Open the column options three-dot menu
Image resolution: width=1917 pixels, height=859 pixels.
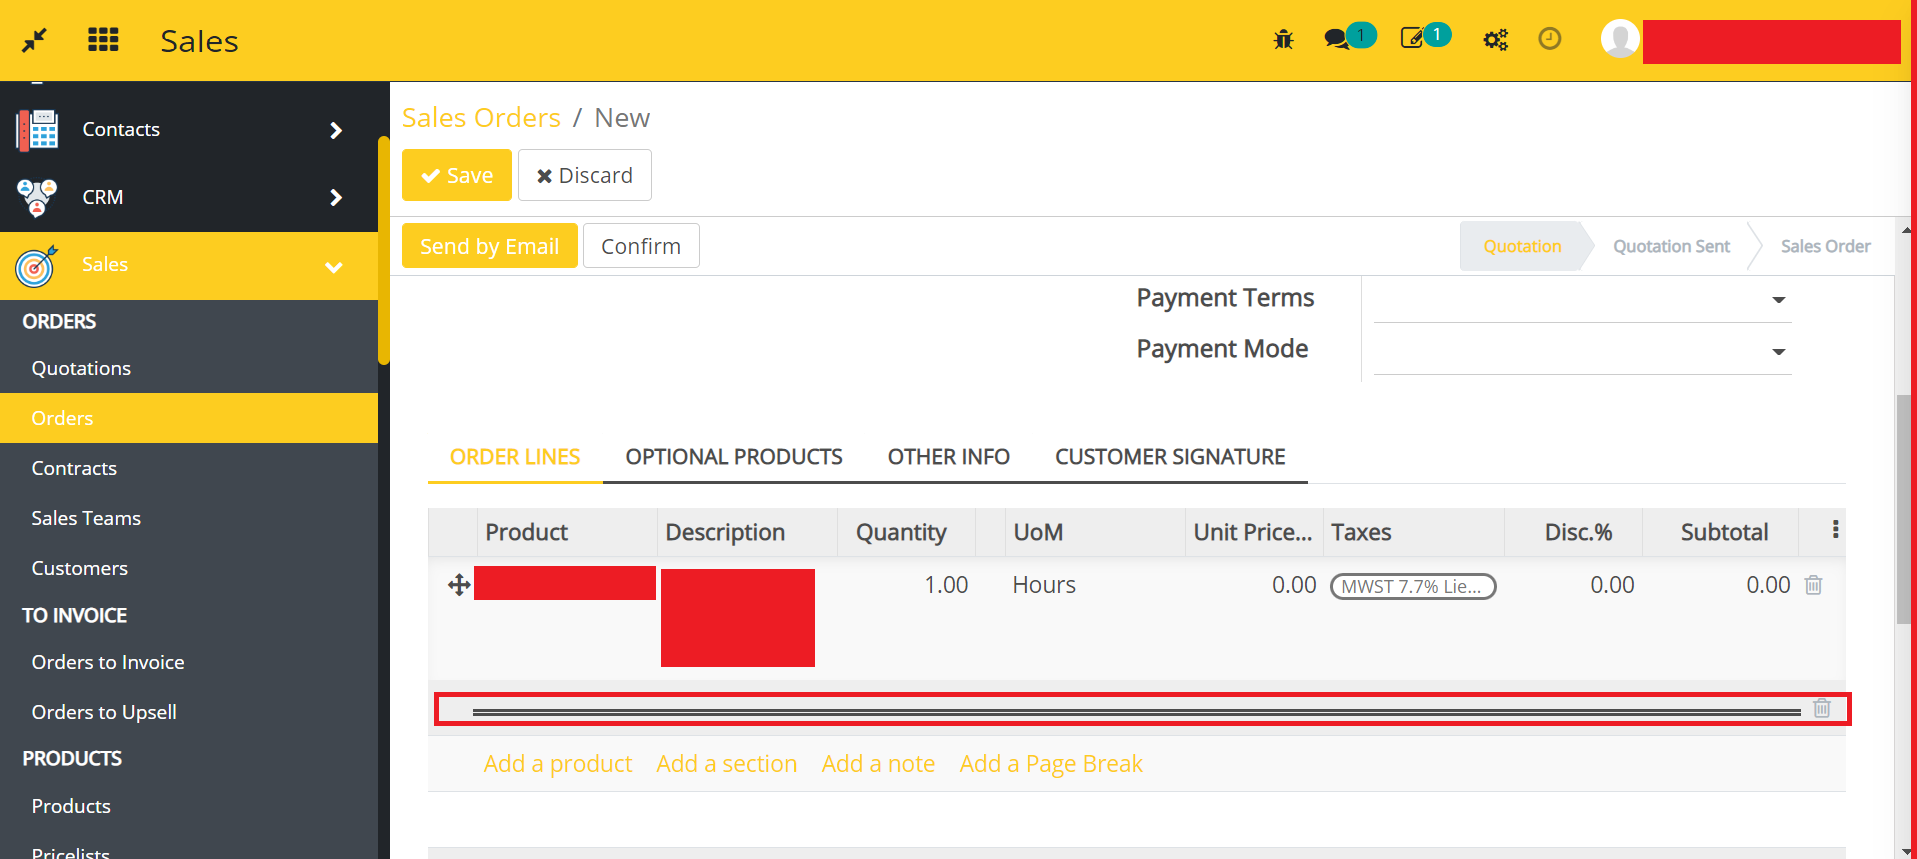click(1835, 530)
